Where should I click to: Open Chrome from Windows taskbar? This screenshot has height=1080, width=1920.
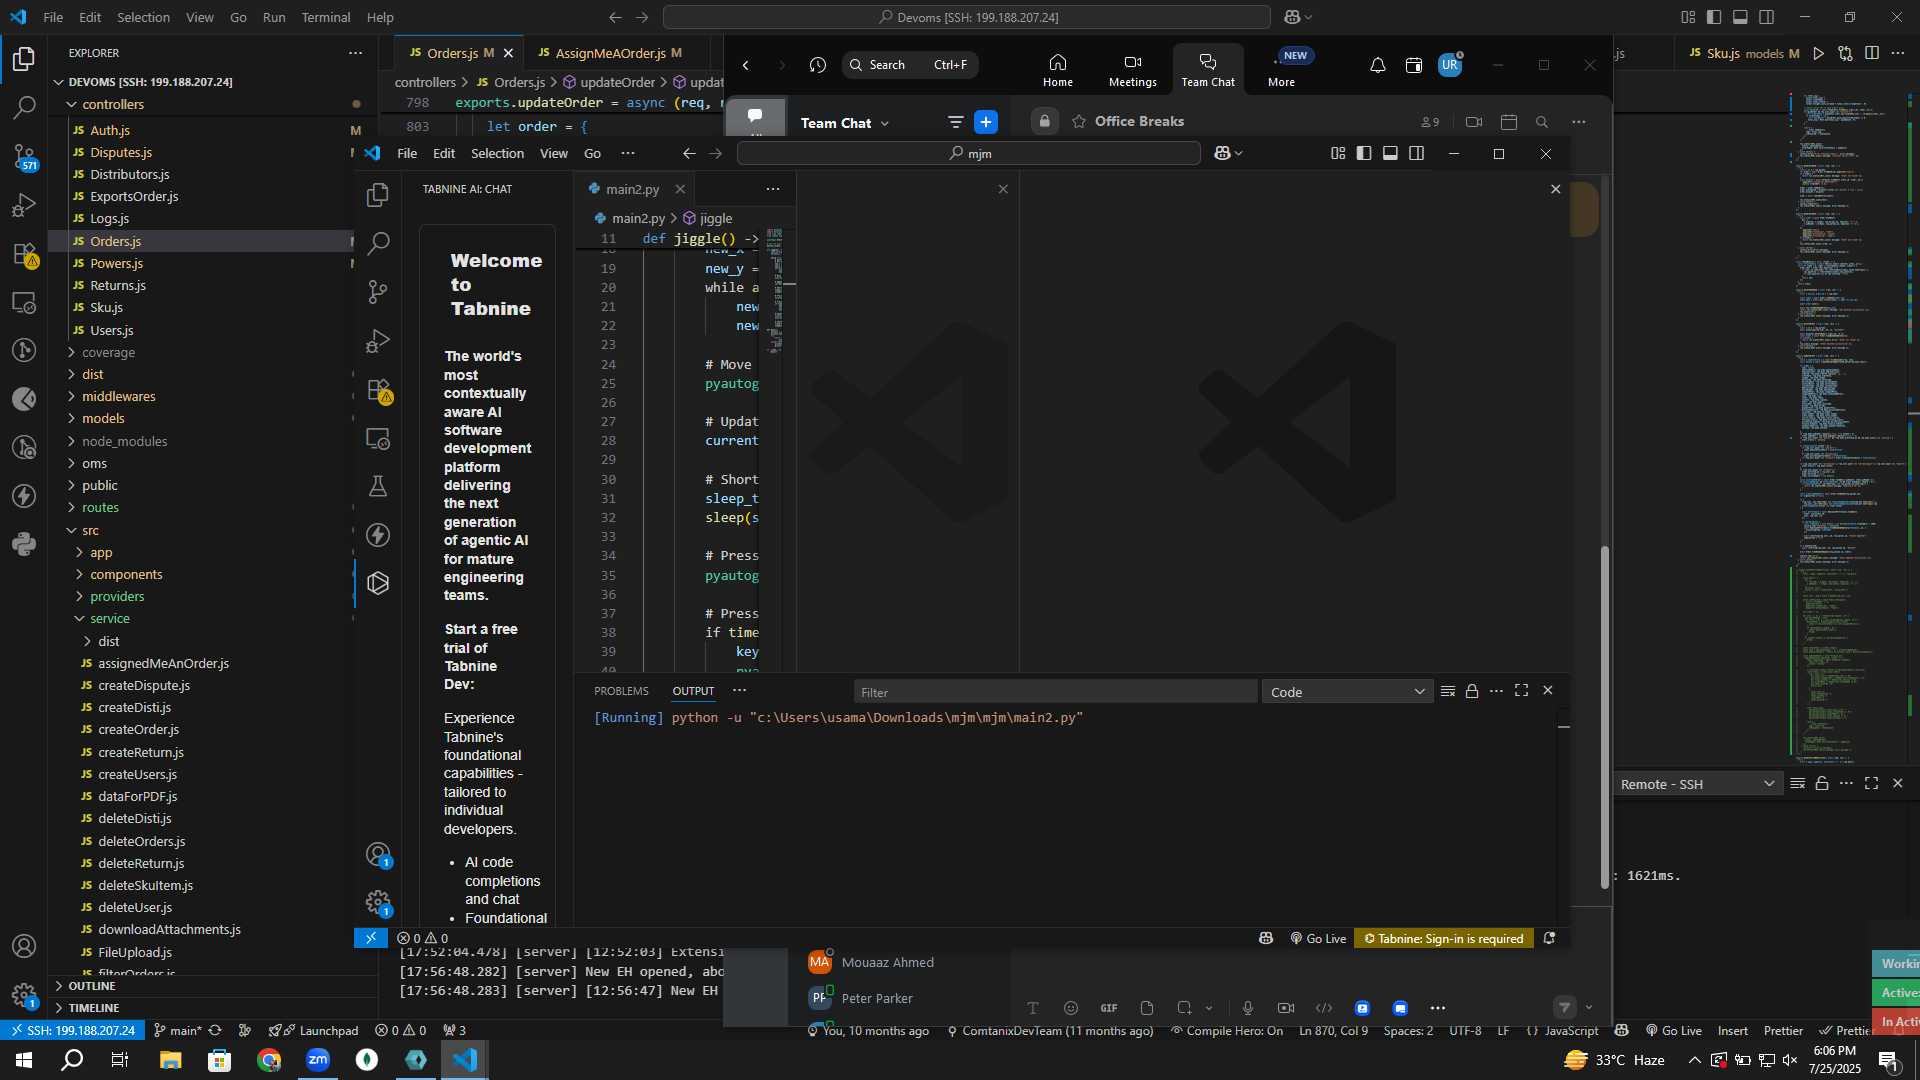click(x=269, y=1060)
